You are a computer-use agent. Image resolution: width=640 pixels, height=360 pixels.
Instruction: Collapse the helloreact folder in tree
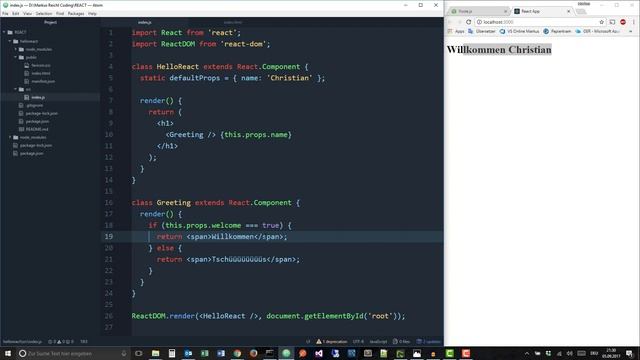[x=10, y=41]
